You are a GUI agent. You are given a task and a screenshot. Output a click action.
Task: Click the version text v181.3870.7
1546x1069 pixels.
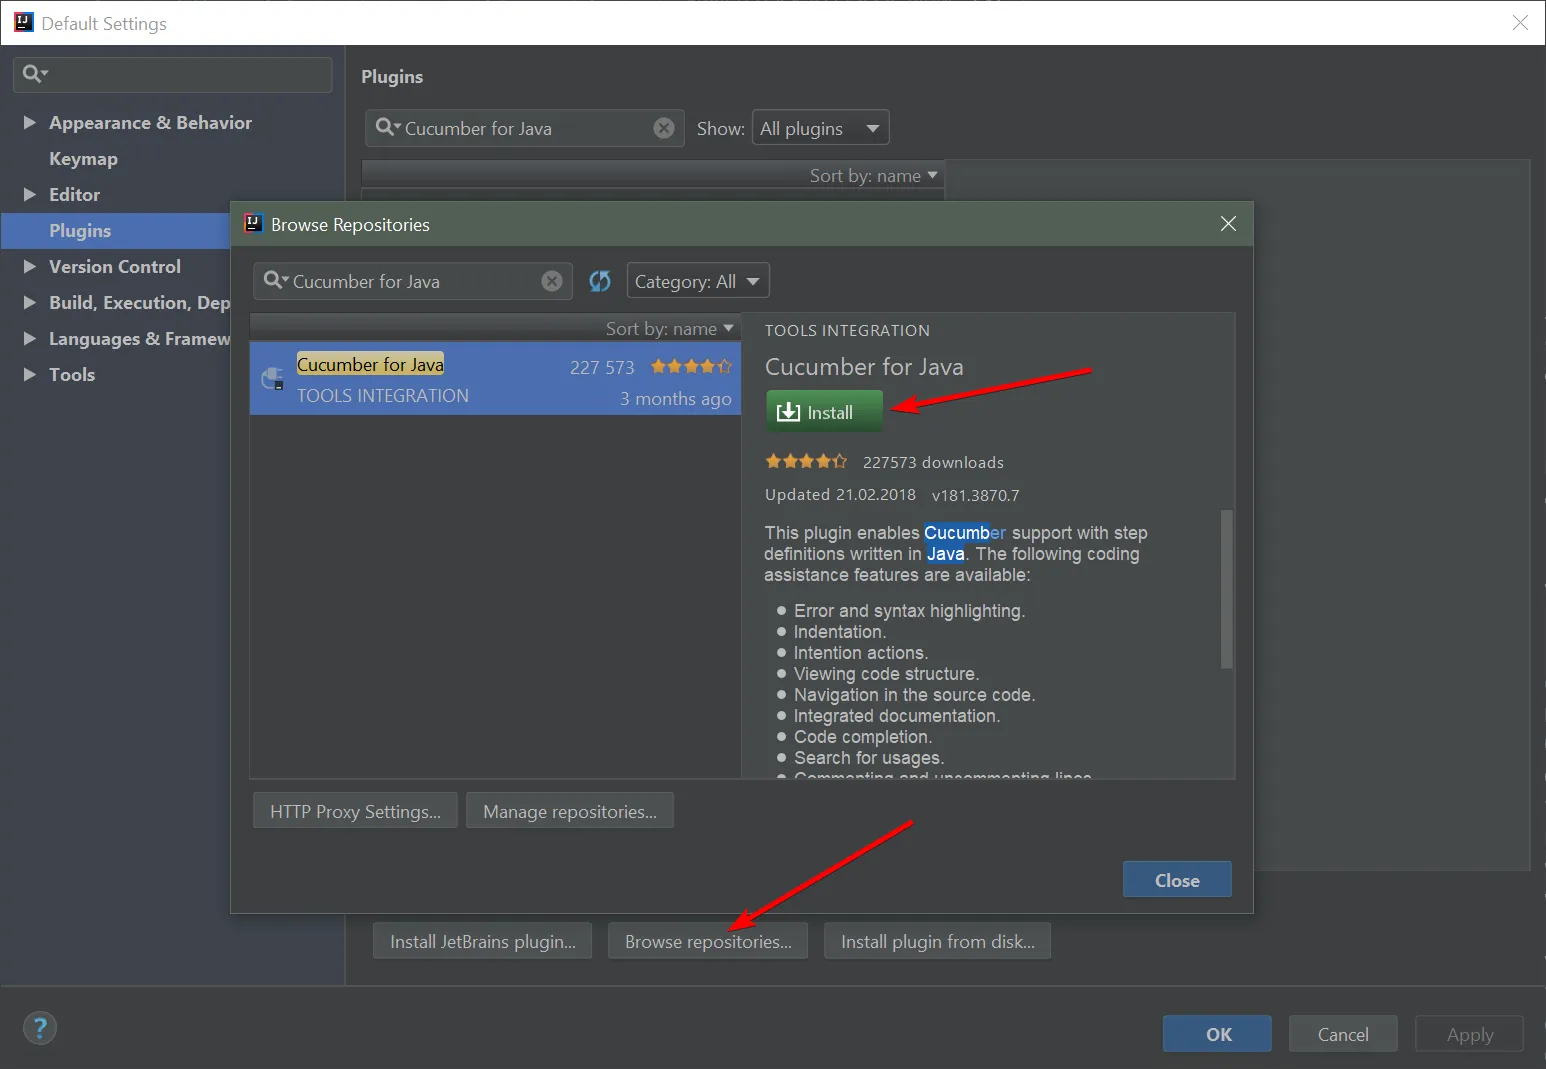click(975, 495)
